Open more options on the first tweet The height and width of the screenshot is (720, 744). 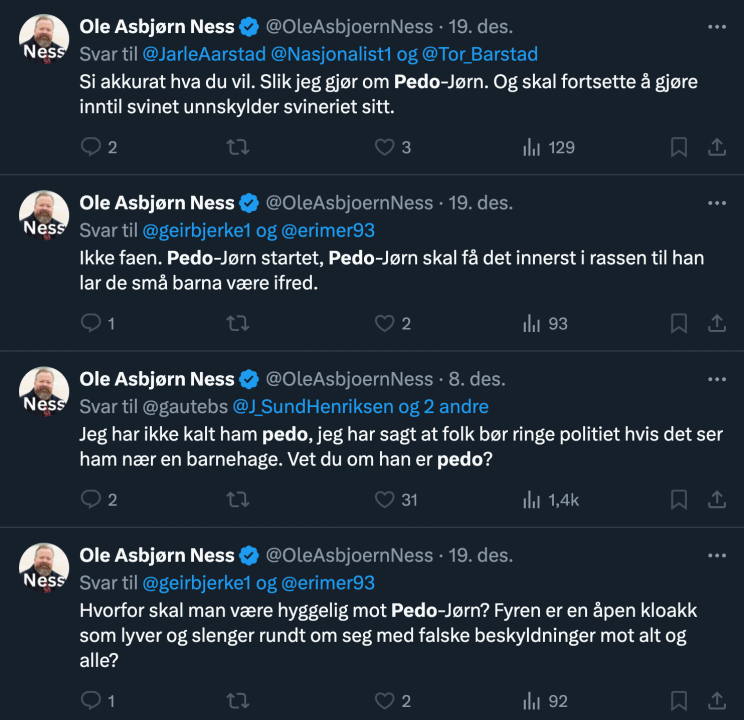point(717,27)
